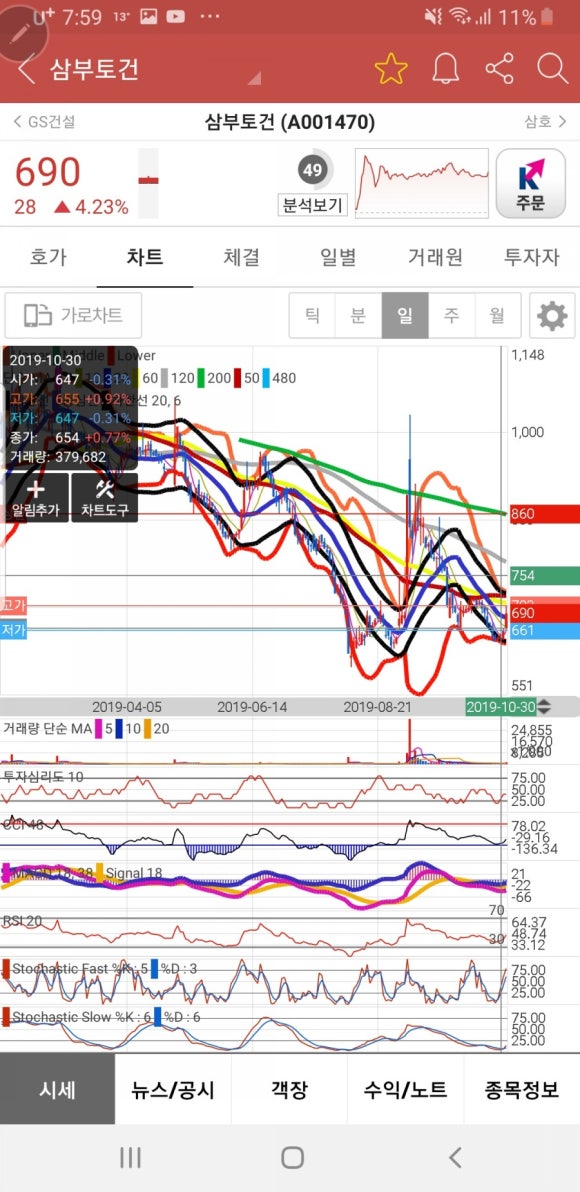Switch to 호가 tab

coord(48,257)
